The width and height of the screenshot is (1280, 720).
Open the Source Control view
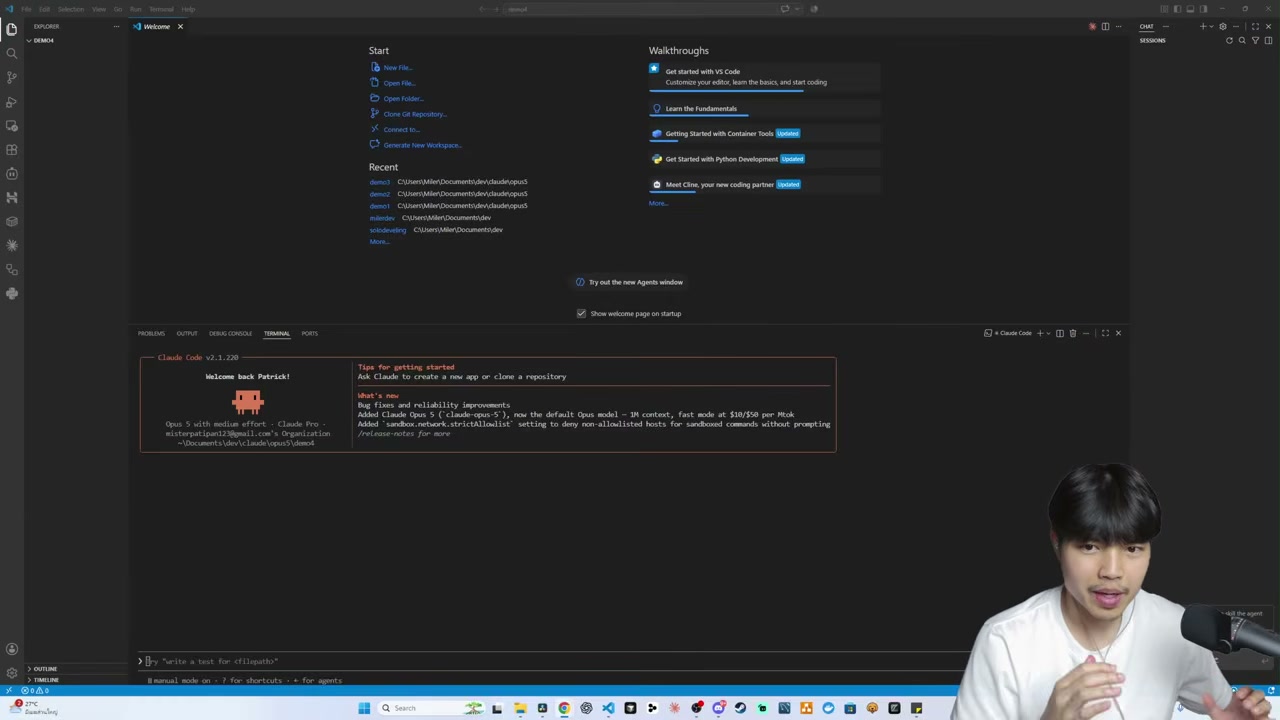point(12,77)
